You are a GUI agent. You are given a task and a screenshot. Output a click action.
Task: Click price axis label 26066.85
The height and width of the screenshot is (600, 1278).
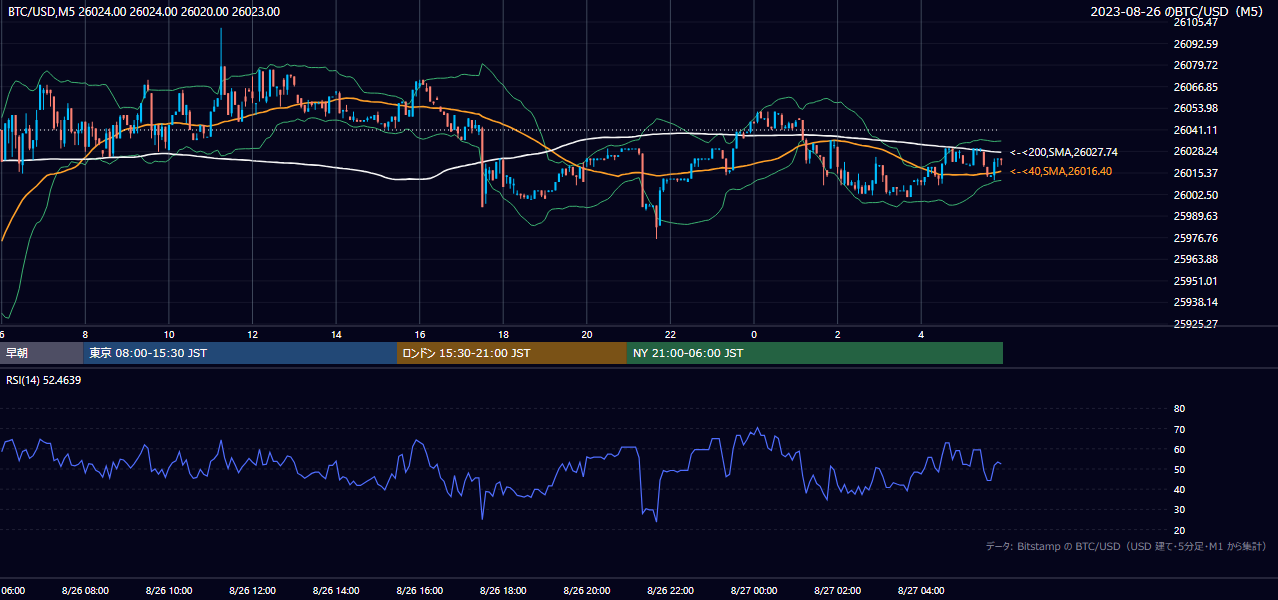pos(1195,87)
